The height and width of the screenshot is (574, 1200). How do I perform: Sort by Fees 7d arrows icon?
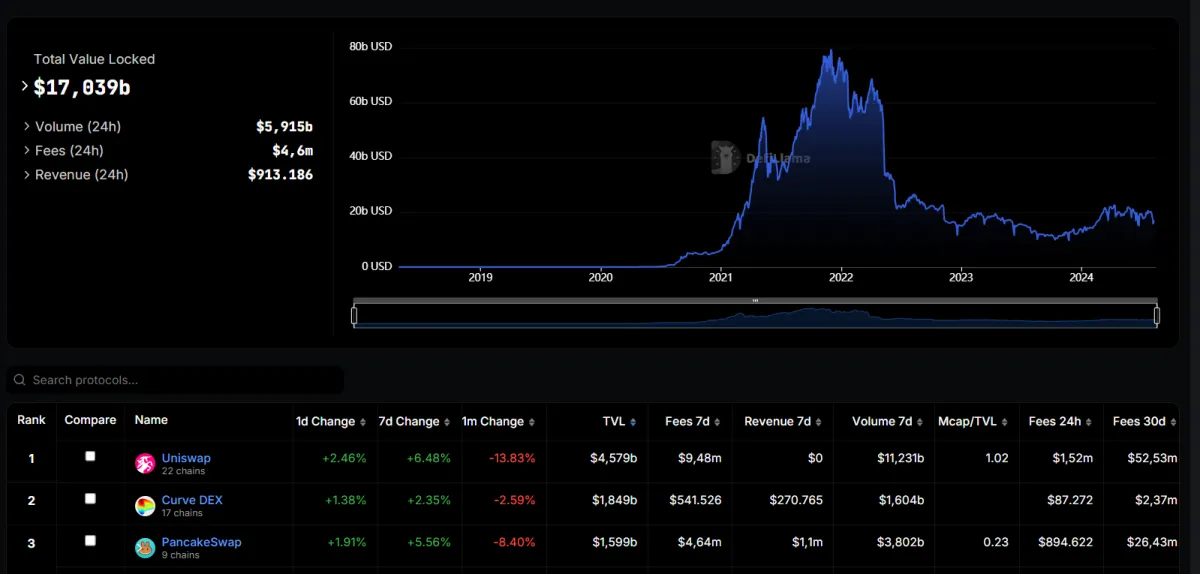click(718, 422)
